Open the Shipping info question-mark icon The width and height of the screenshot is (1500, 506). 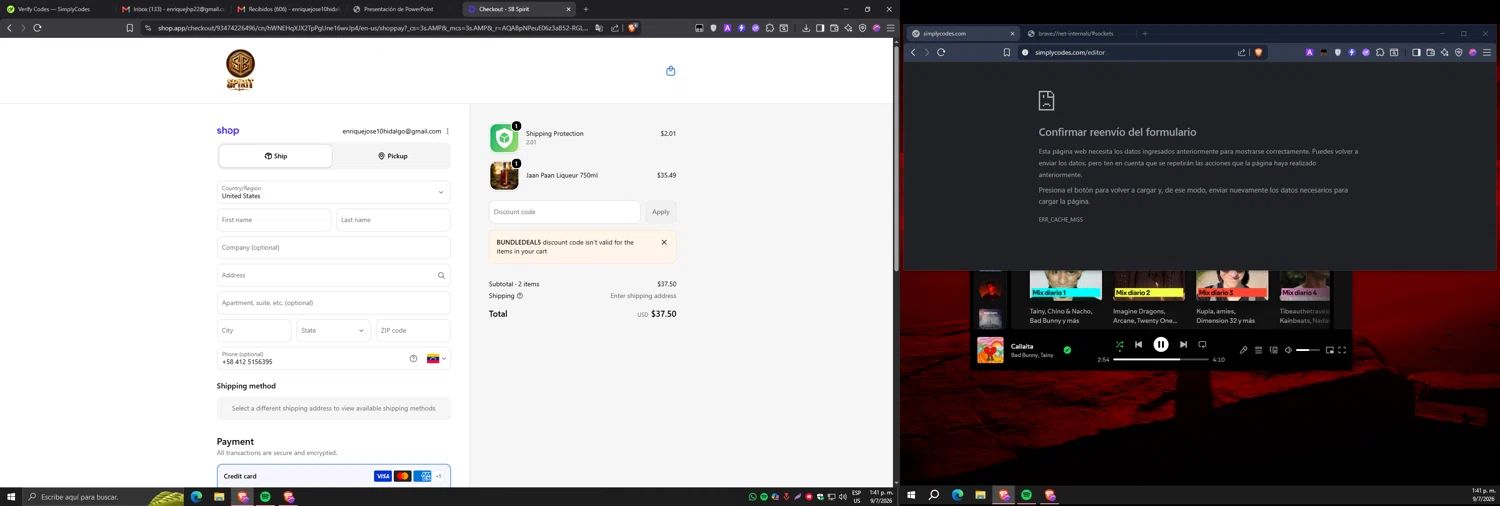pos(520,296)
